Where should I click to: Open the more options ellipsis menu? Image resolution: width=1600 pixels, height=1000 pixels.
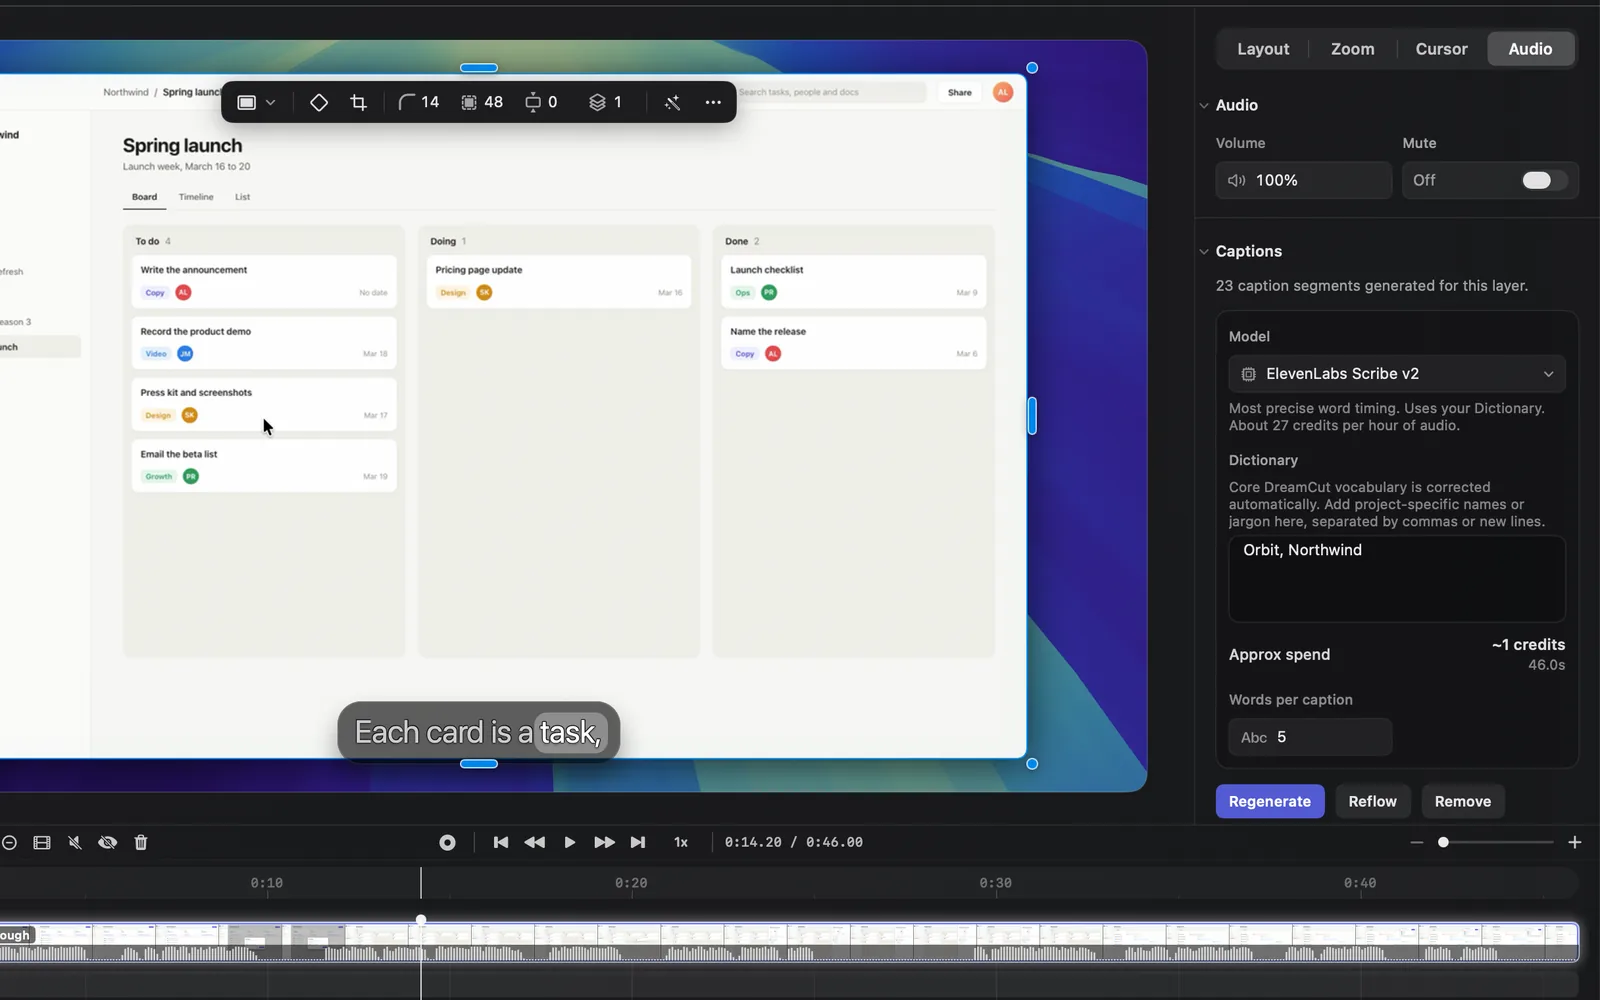[713, 102]
